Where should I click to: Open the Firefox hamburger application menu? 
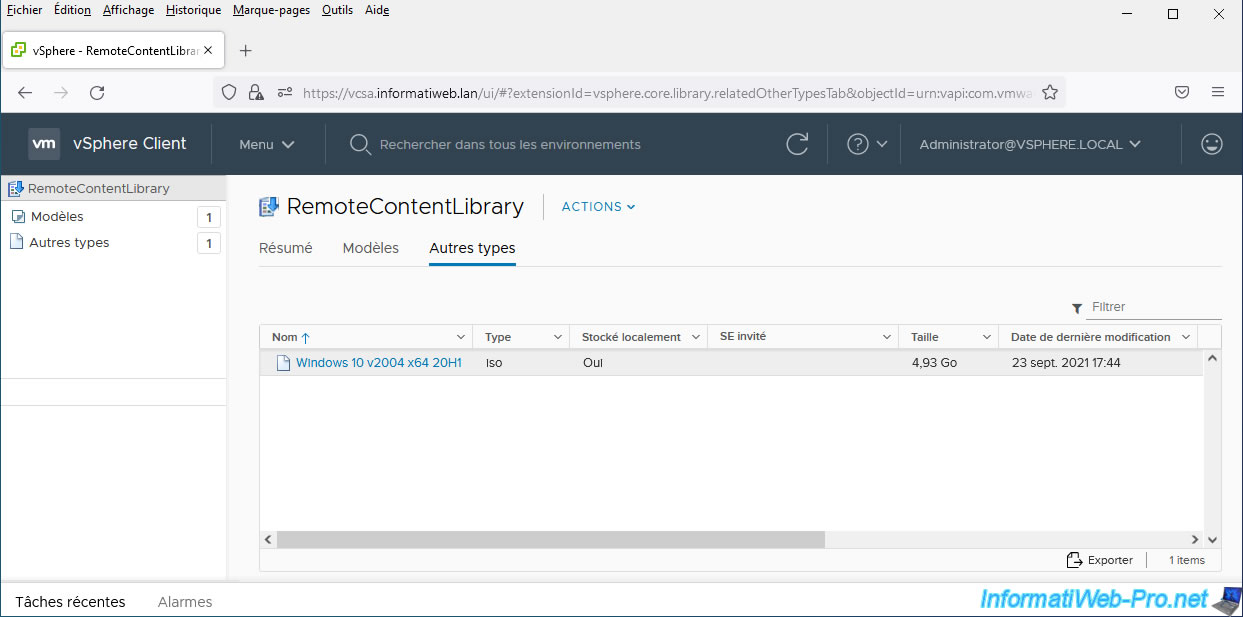click(1217, 92)
